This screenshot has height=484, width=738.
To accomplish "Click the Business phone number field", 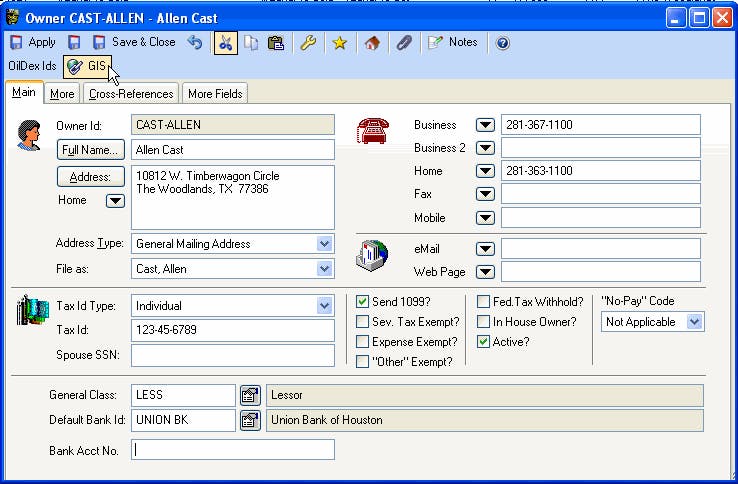I will 601,125.
